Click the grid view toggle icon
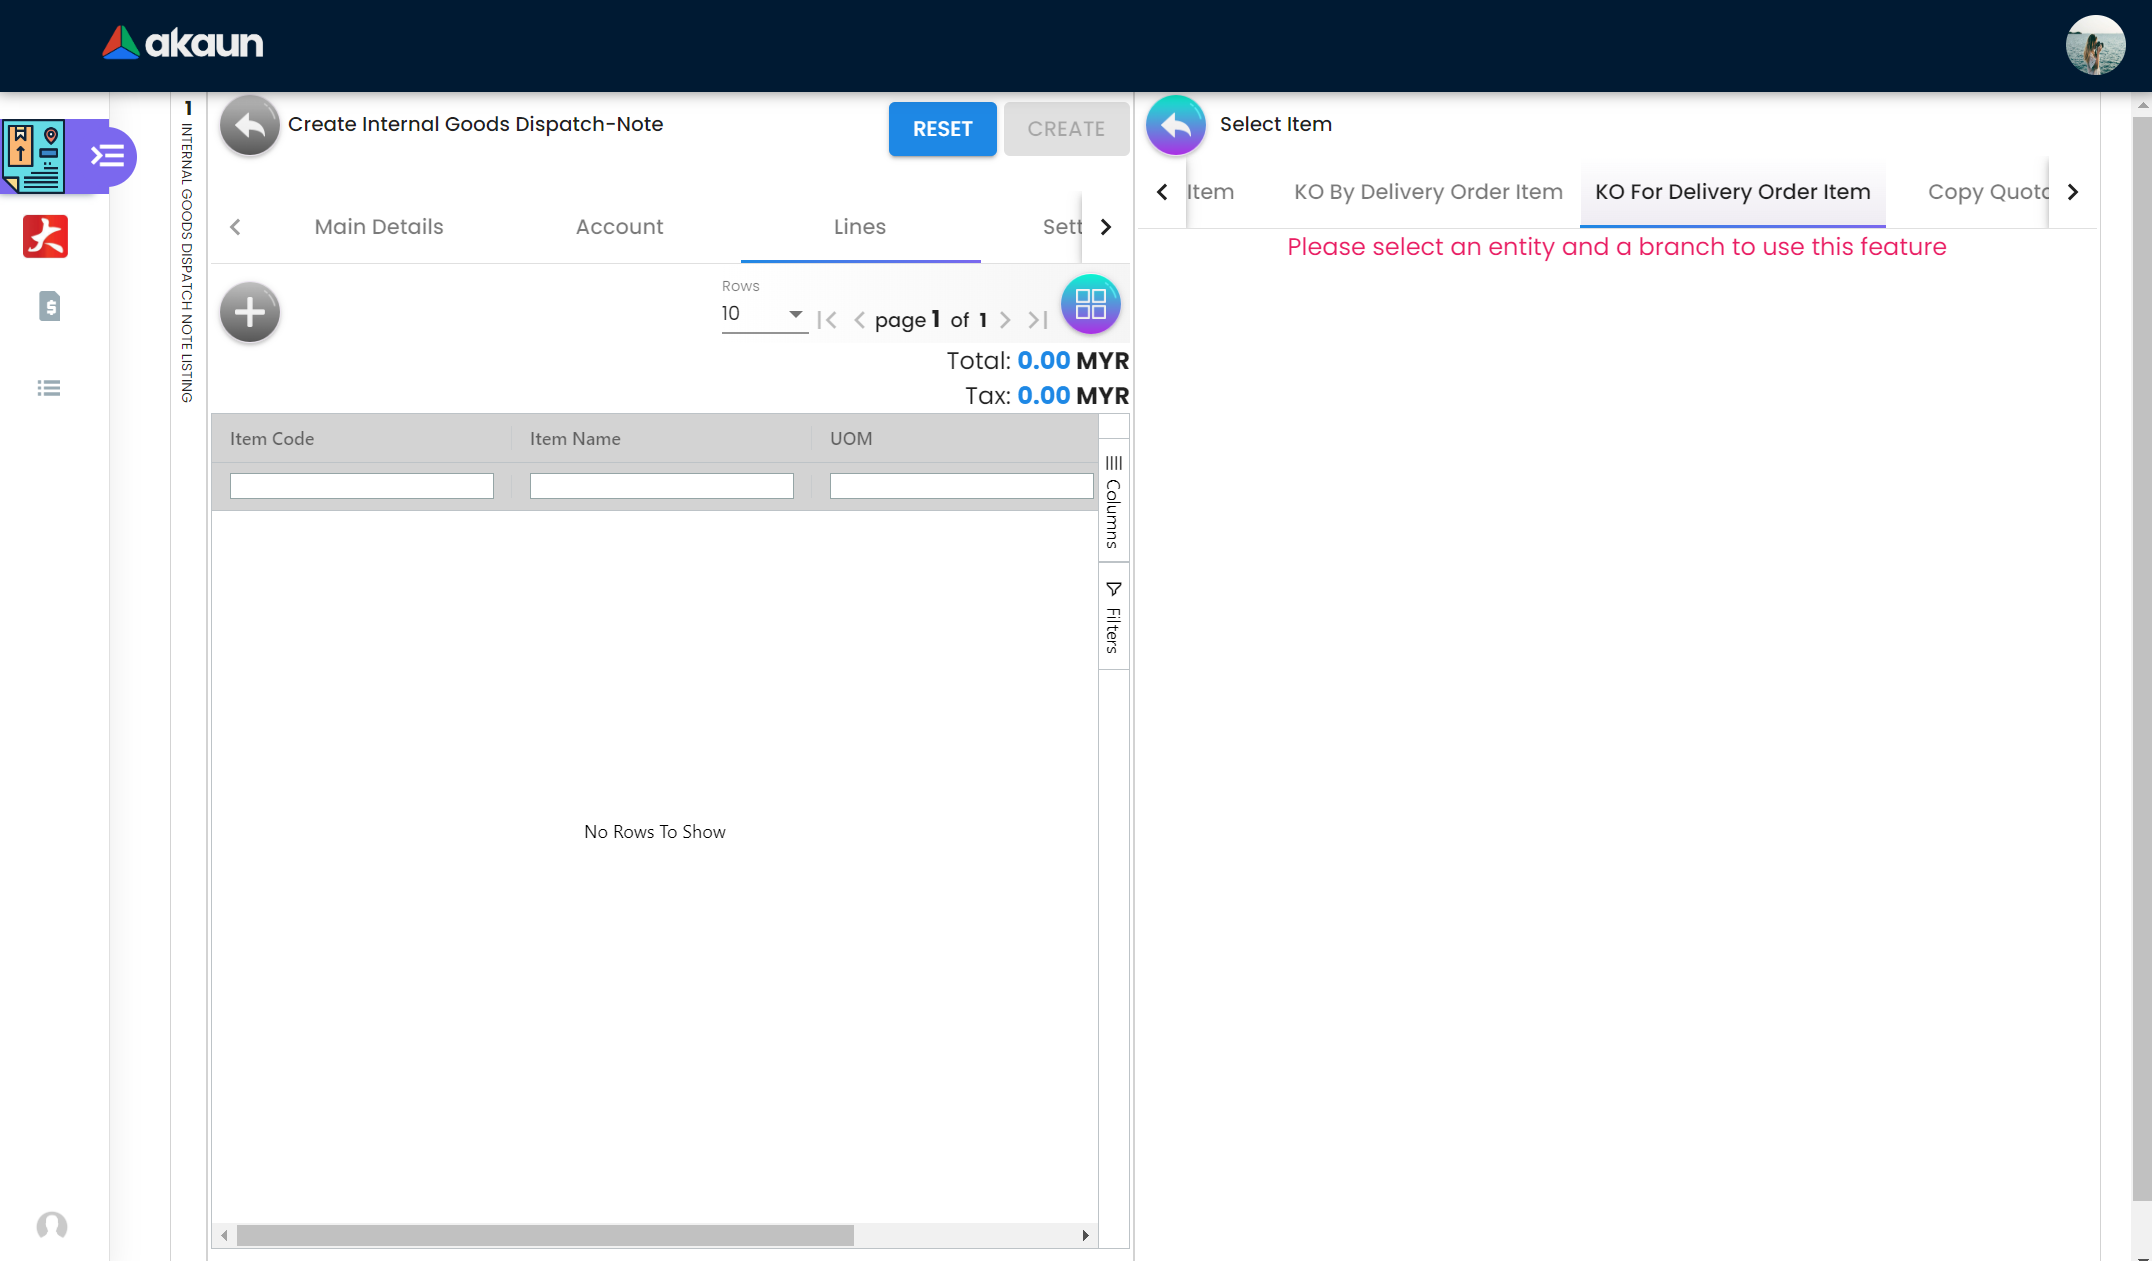This screenshot has width=2152, height=1261. coord(1090,304)
